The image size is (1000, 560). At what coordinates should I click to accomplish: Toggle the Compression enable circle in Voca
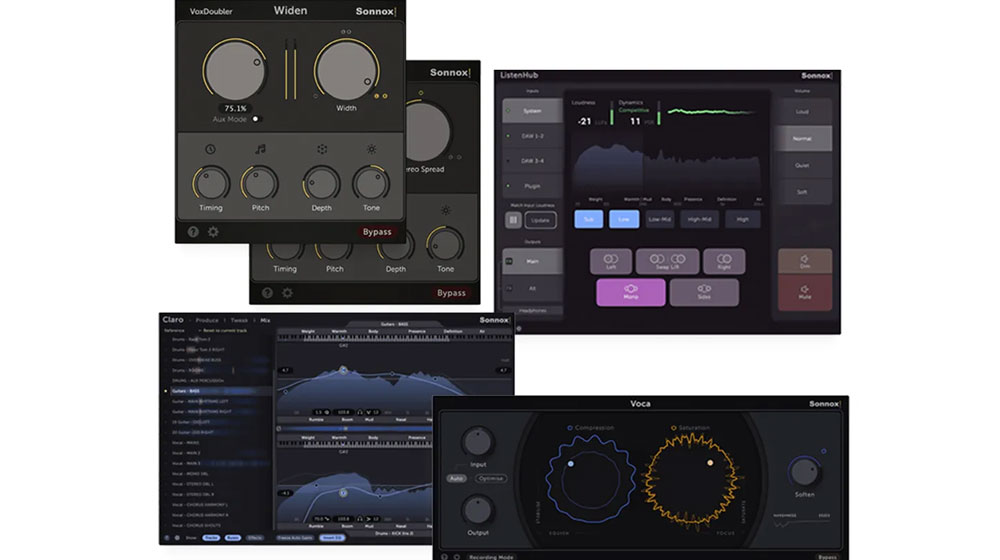click(570, 427)
